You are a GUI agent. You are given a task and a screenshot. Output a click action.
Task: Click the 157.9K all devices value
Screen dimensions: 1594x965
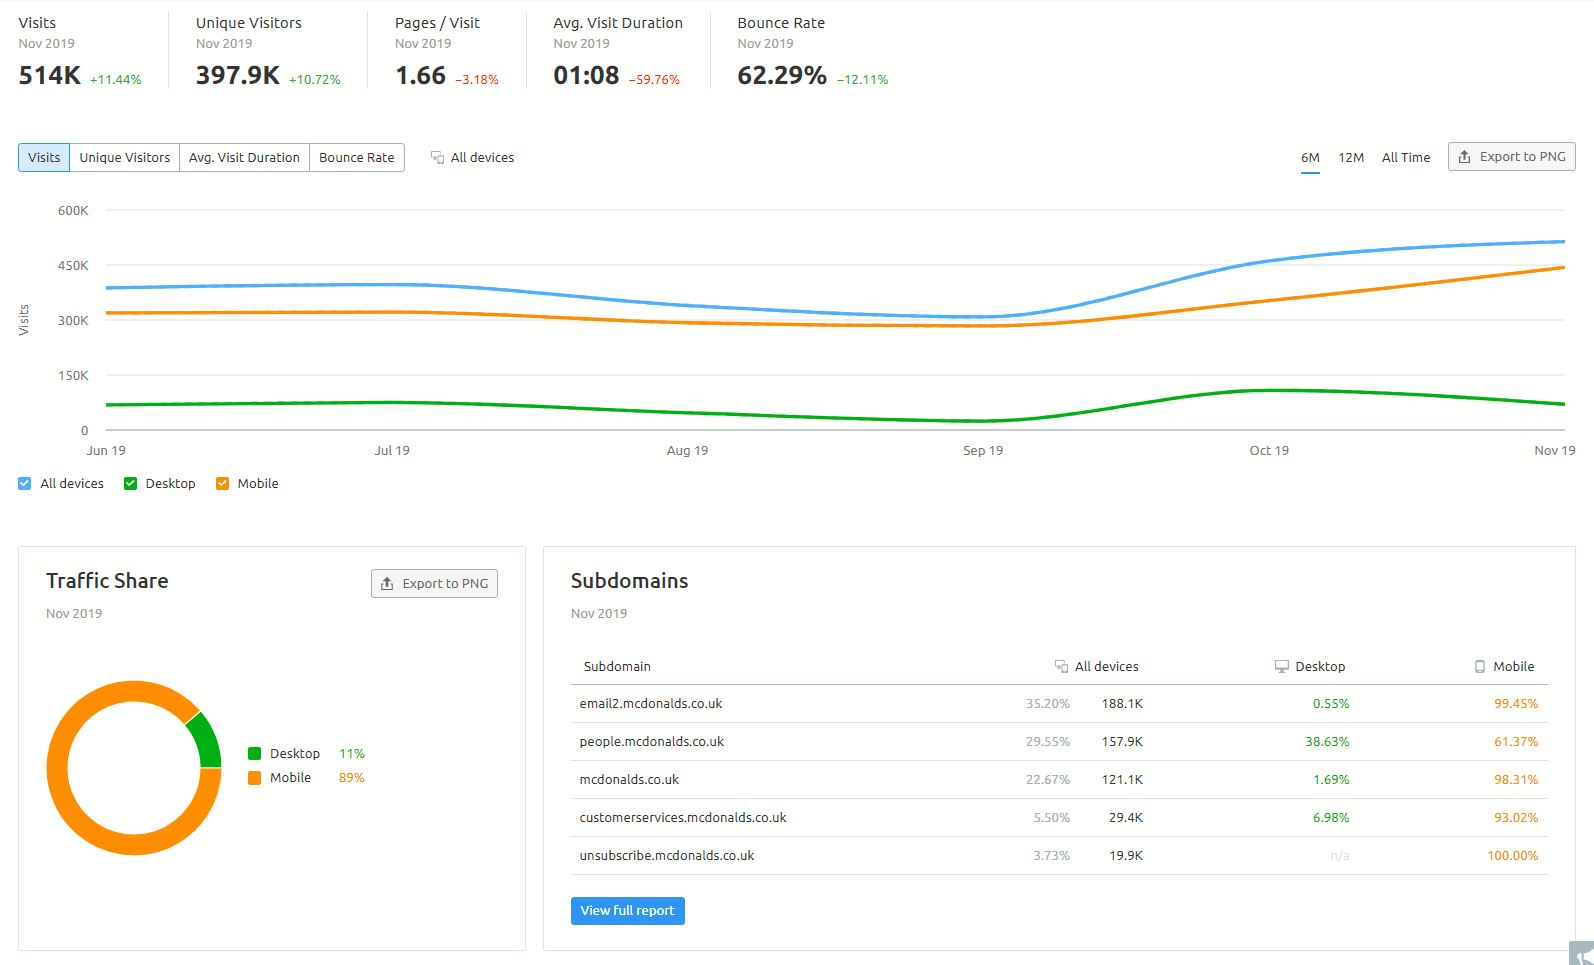click(1122, 742)
